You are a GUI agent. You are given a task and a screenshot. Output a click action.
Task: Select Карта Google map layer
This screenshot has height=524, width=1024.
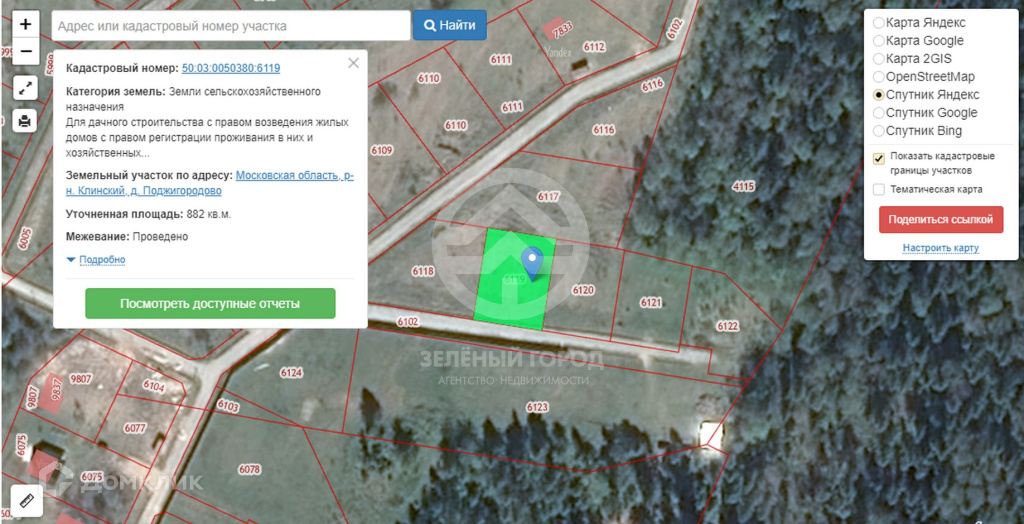(x=918, y=41)
